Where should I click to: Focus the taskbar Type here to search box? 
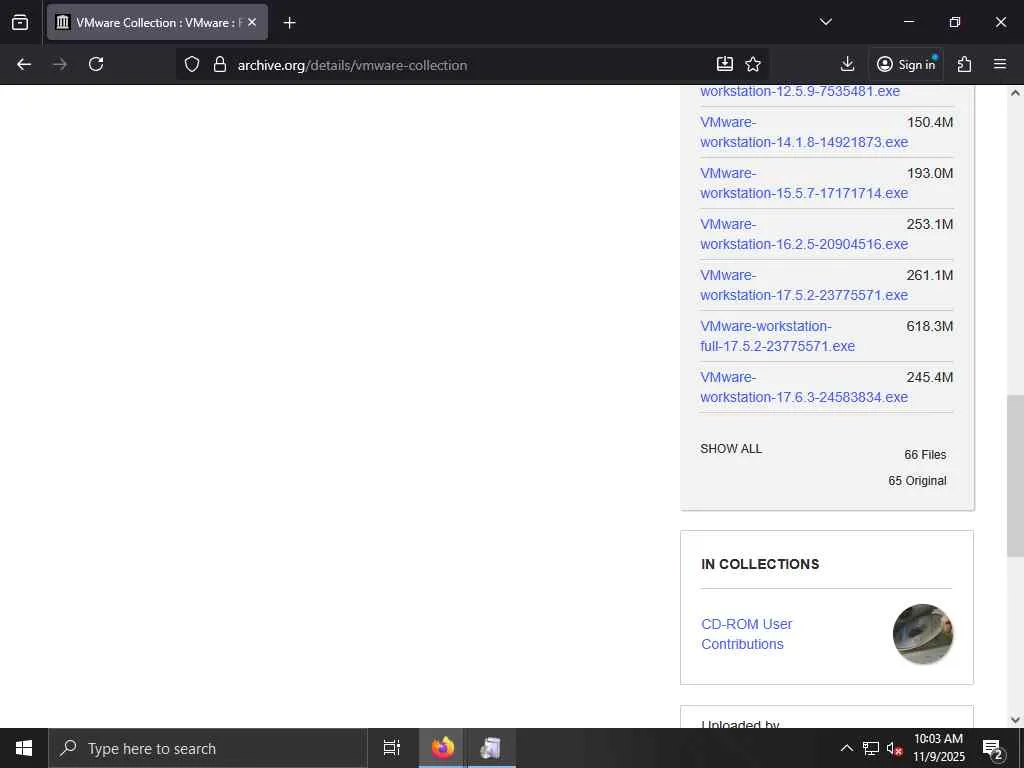(208, 748)
